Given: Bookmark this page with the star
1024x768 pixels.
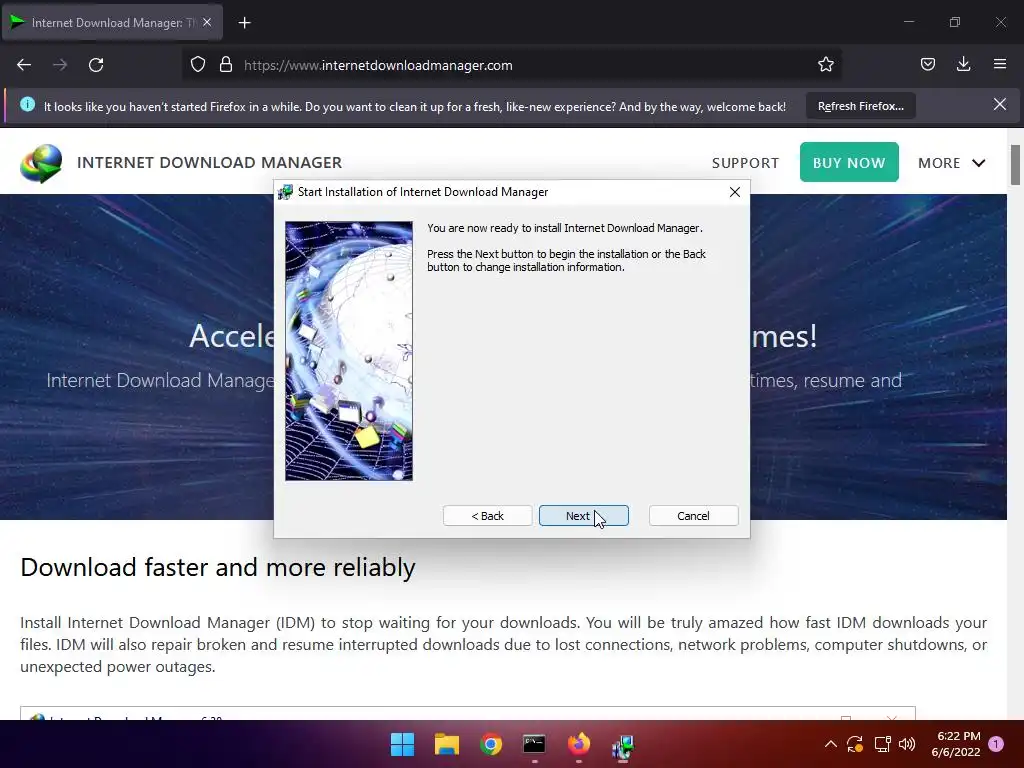Looking at the screenshot, I should pyautogui.click(x=825, y=65).
